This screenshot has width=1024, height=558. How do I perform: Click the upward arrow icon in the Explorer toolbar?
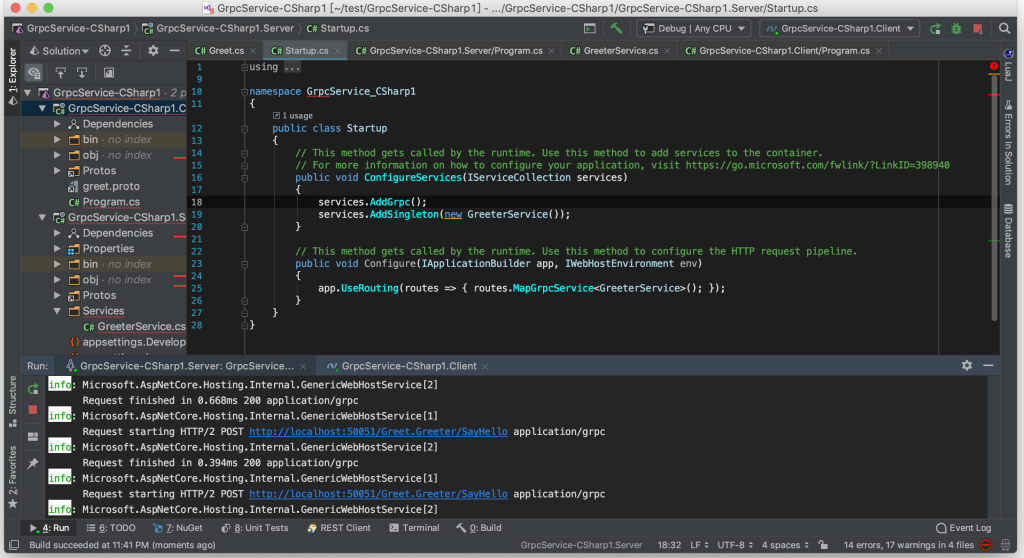tap(60, 73)
